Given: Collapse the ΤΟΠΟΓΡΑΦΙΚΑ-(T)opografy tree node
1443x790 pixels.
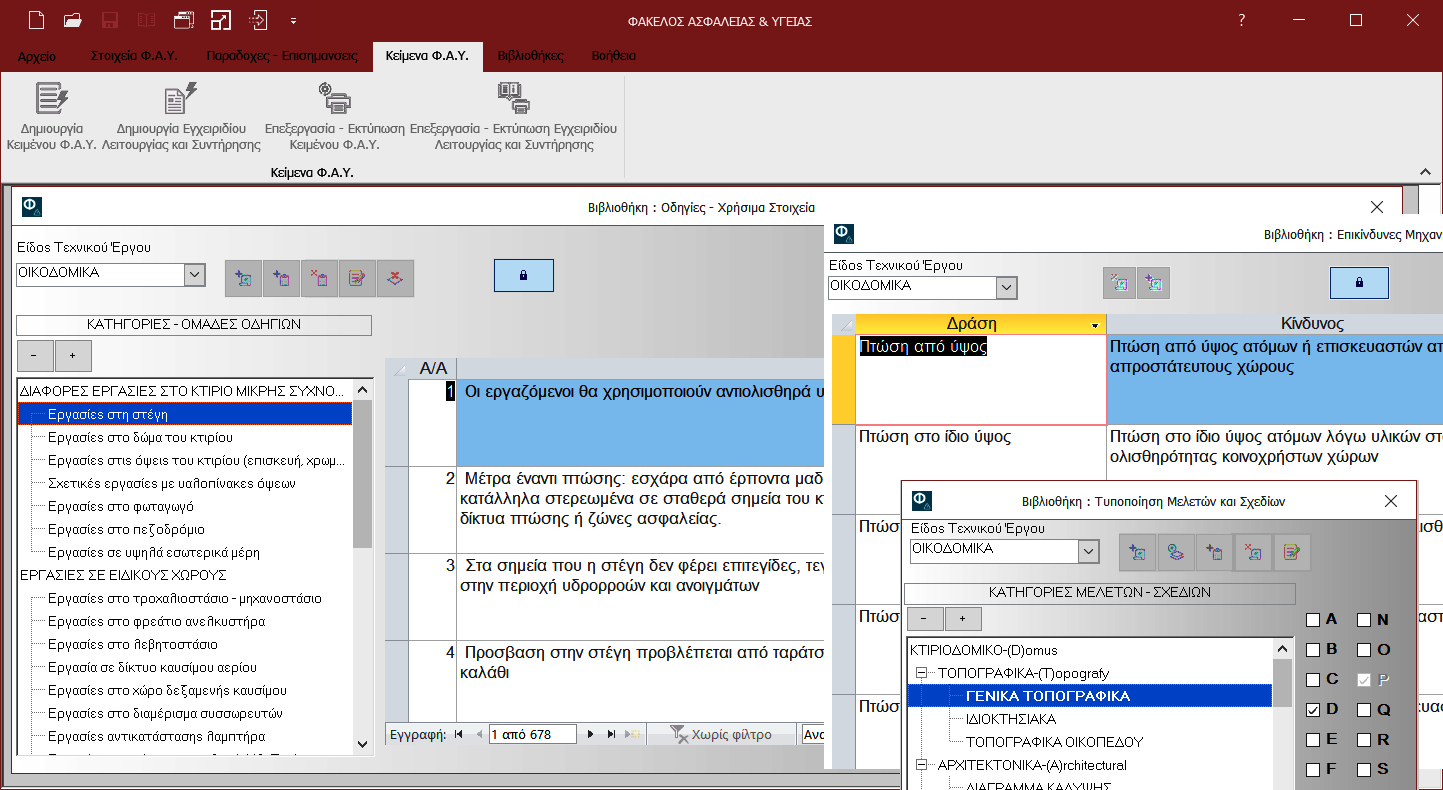Looking at the screenshot, I should tap(922, 674).
